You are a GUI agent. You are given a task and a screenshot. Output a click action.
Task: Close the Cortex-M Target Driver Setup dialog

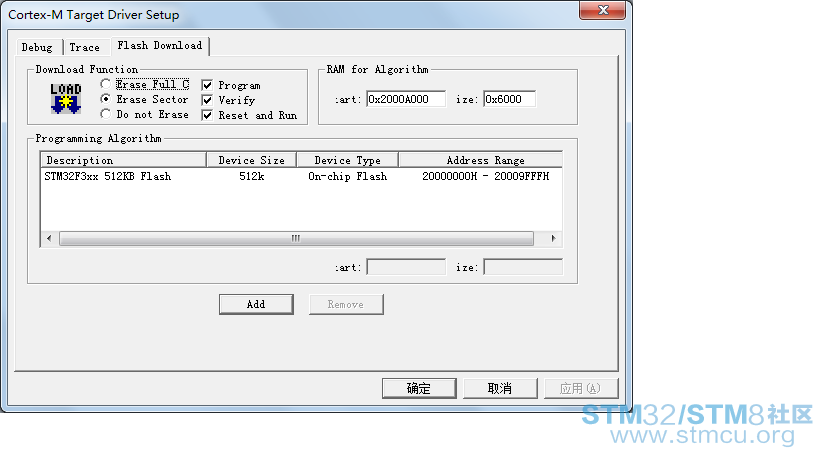(x=603, y=10)
